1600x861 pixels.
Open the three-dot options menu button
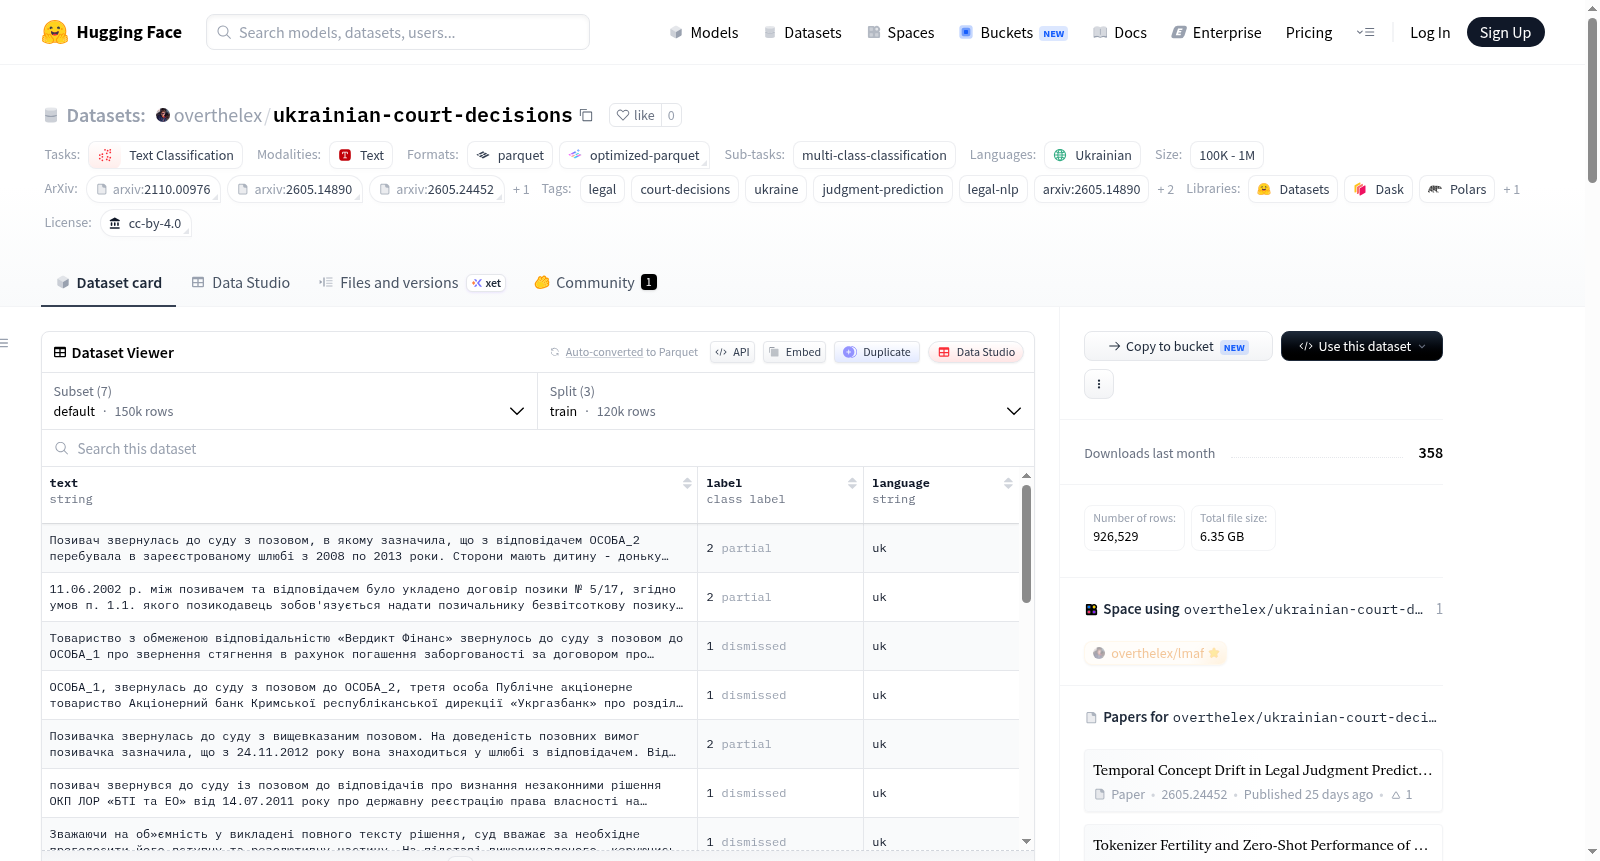pyautogui.click(x=1099, y=384)
